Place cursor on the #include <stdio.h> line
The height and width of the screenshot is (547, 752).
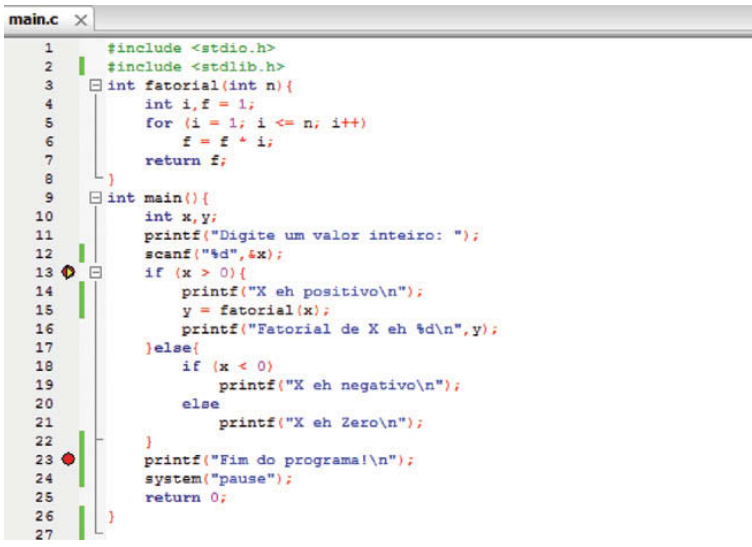(x=190, y=47)
